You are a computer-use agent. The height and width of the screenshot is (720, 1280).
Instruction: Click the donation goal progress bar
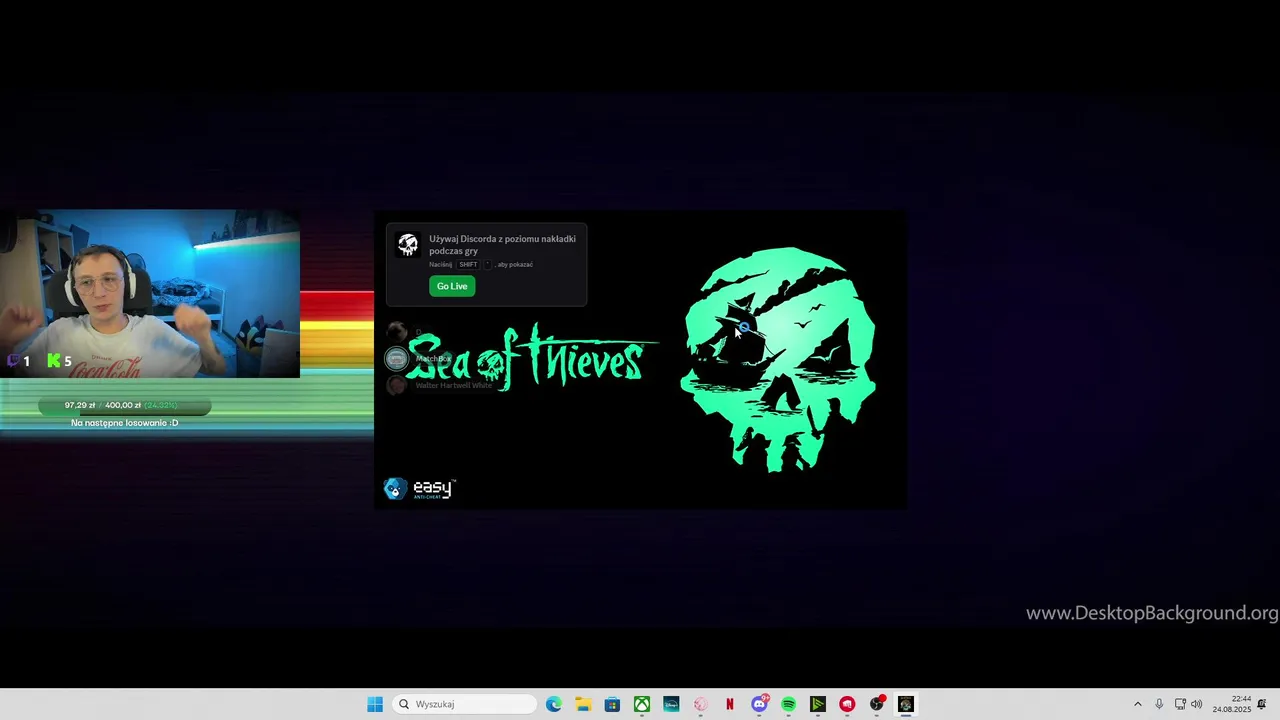coord(124,405)
